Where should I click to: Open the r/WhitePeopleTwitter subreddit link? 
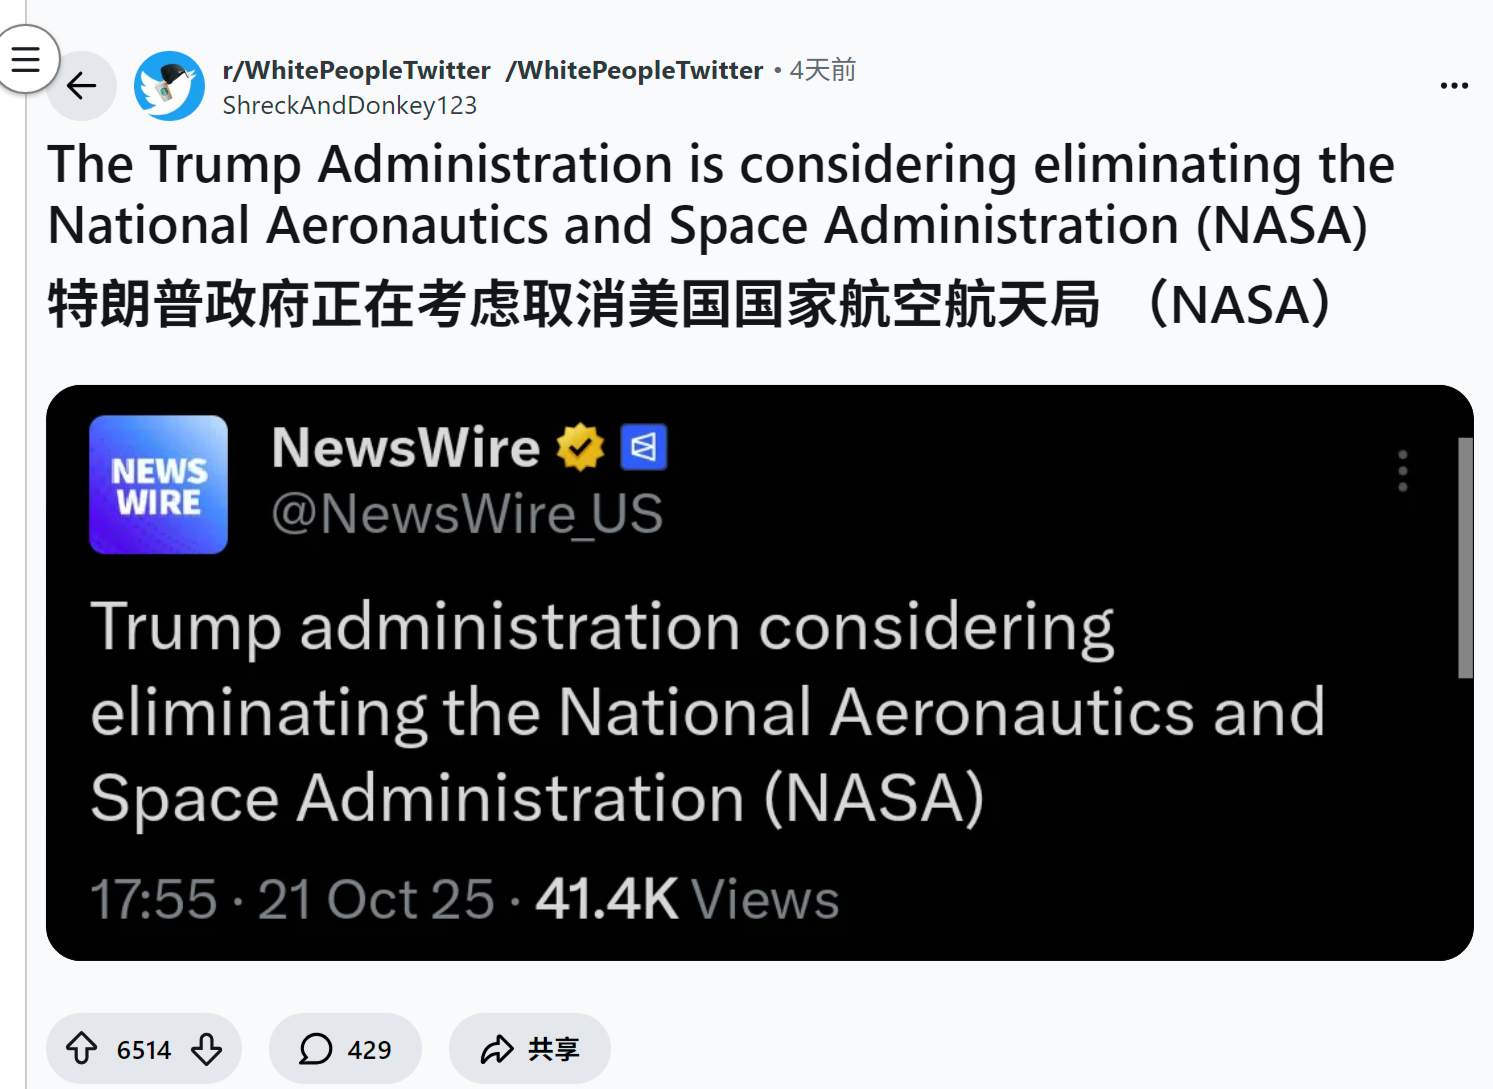point(356,70)
